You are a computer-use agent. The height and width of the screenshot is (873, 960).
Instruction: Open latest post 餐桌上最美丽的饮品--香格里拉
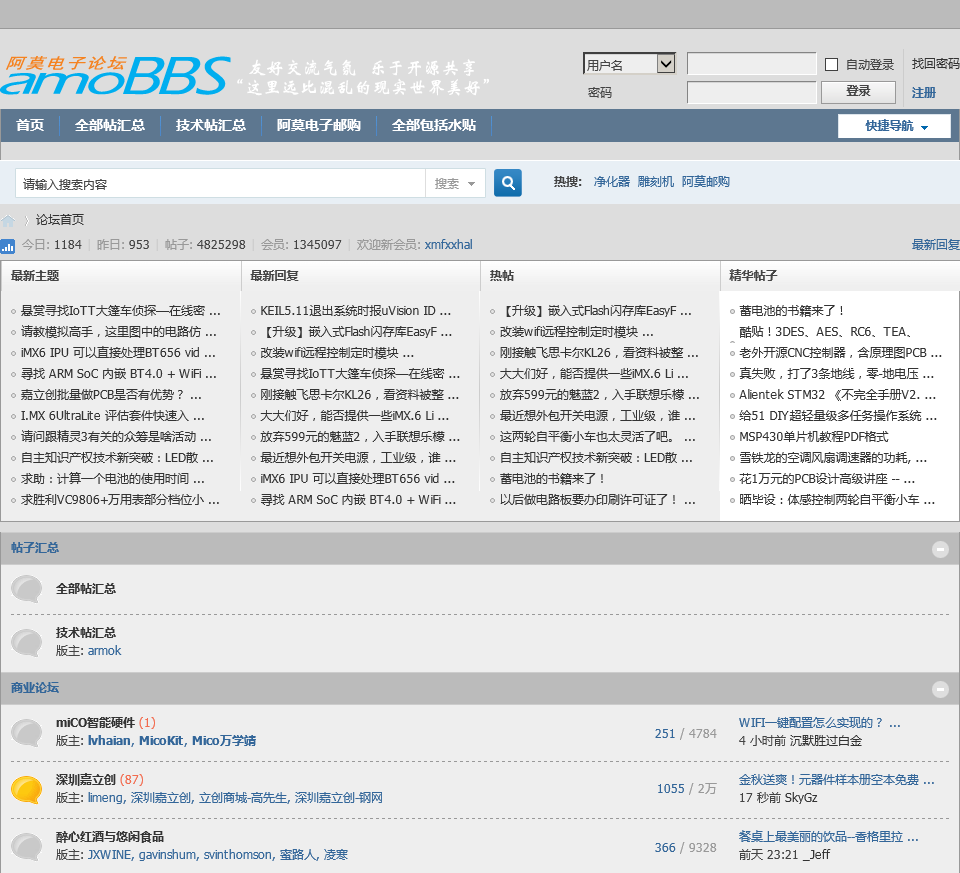828,836
